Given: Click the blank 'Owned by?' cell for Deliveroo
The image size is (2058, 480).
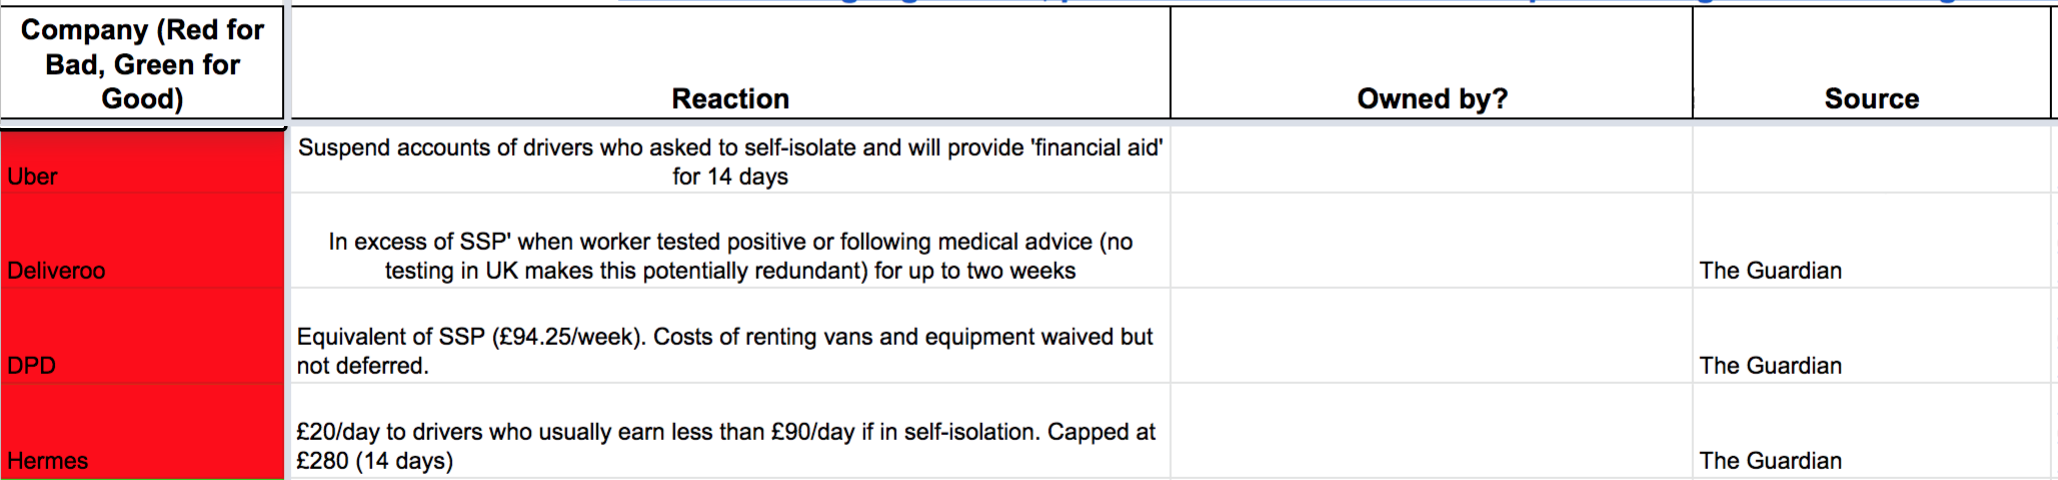Looking at the screenshot, I should pos(1431,242).
